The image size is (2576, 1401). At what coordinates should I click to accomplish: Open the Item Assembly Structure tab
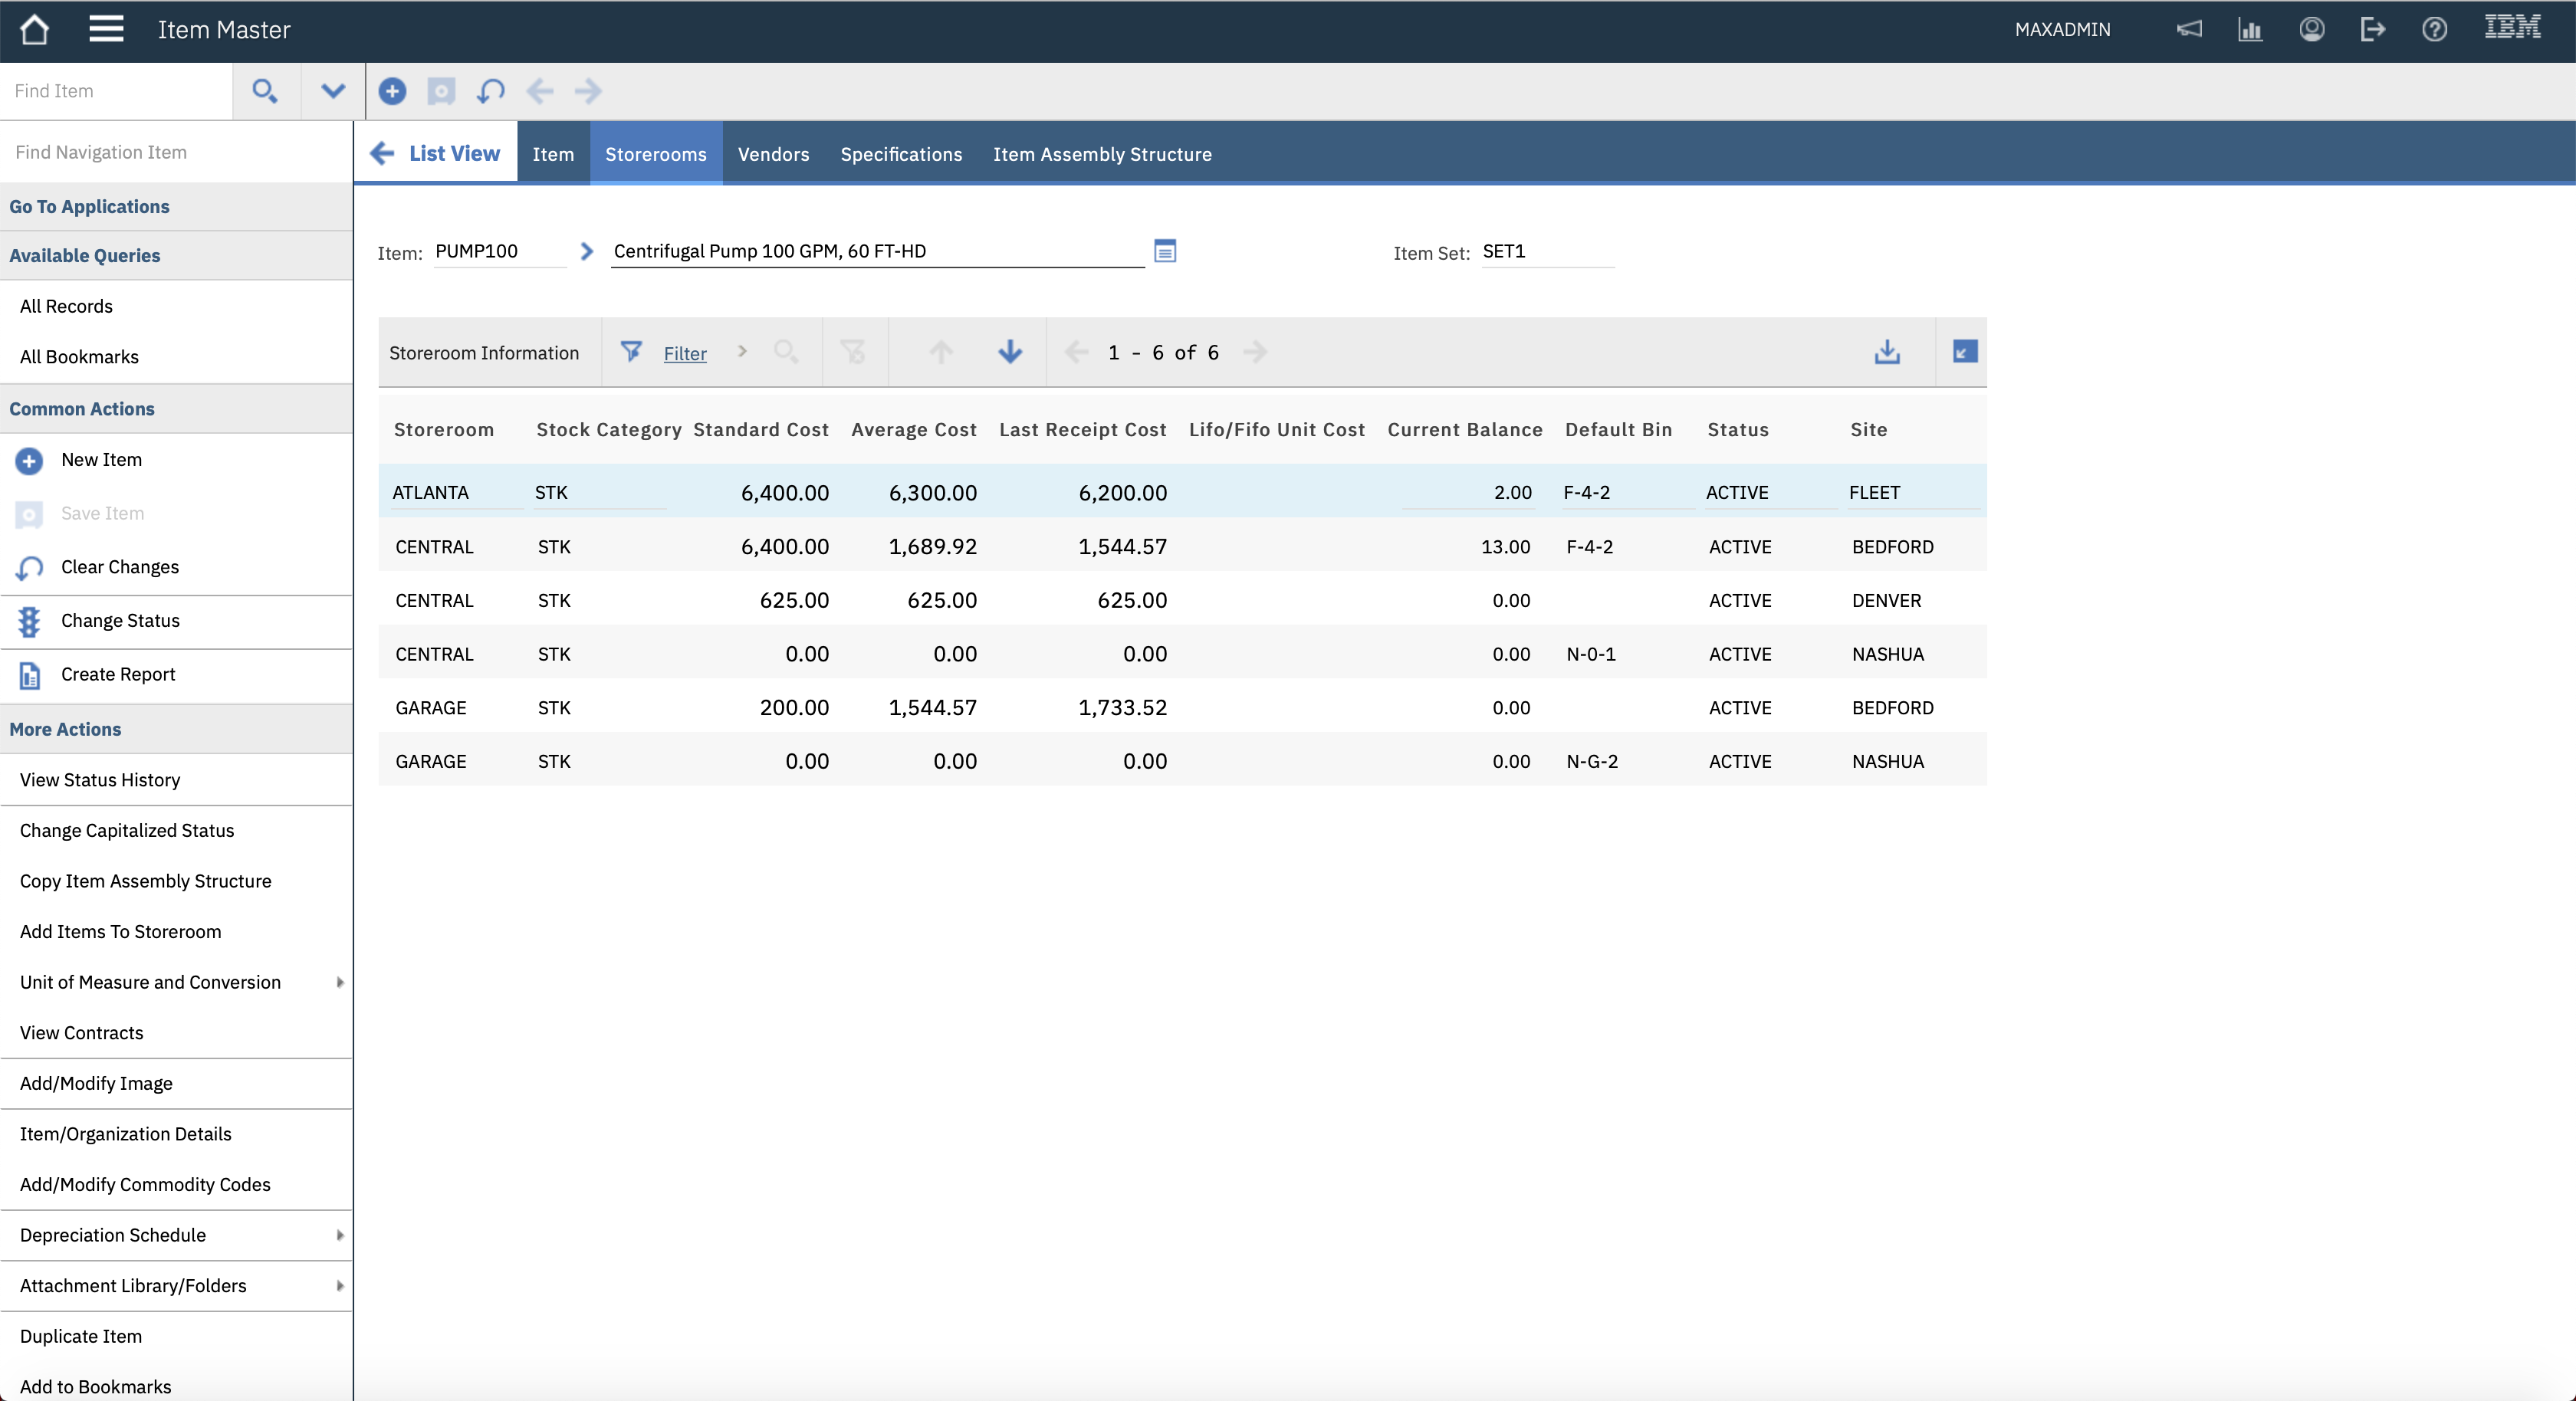click(1102, 154)
